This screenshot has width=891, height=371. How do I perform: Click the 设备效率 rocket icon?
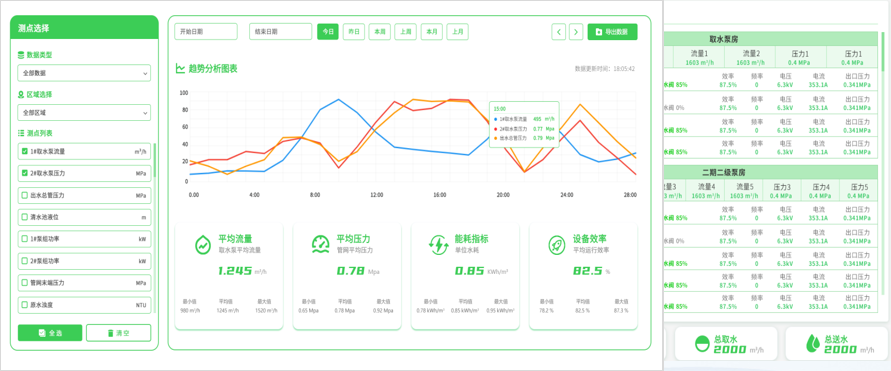coord(557,244)
